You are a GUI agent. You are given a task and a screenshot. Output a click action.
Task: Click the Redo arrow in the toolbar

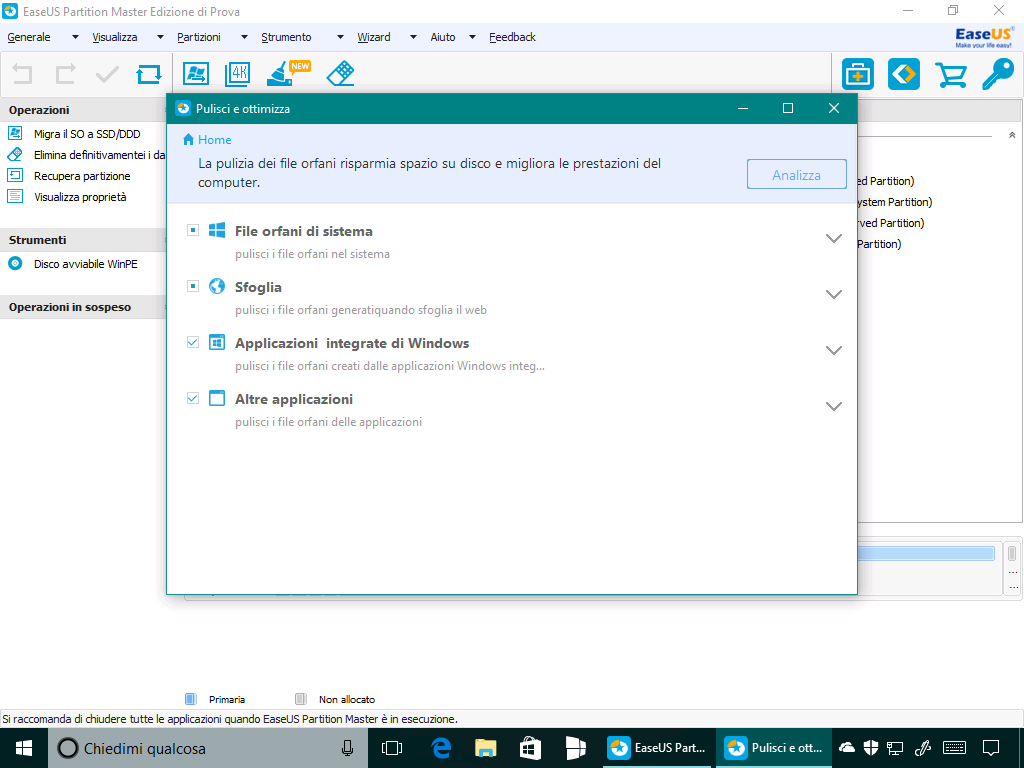tap(65, 74)
